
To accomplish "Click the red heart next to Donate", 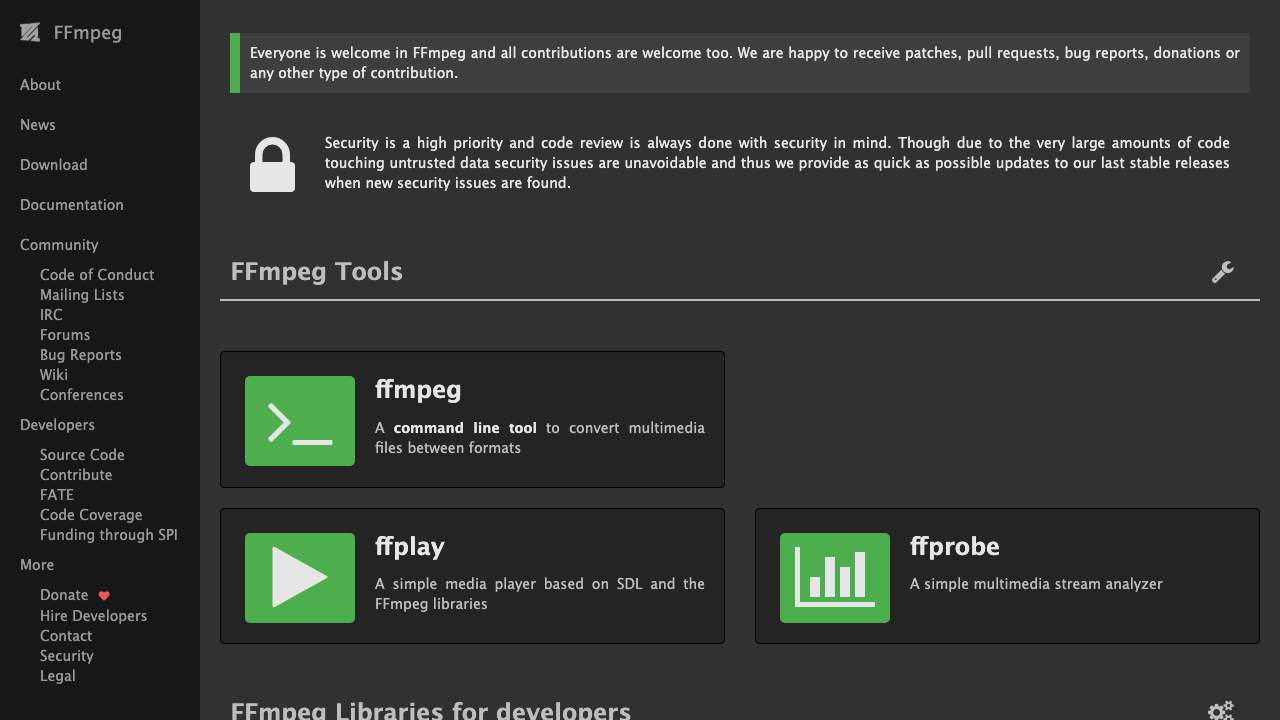I will [x=104, y=595].
